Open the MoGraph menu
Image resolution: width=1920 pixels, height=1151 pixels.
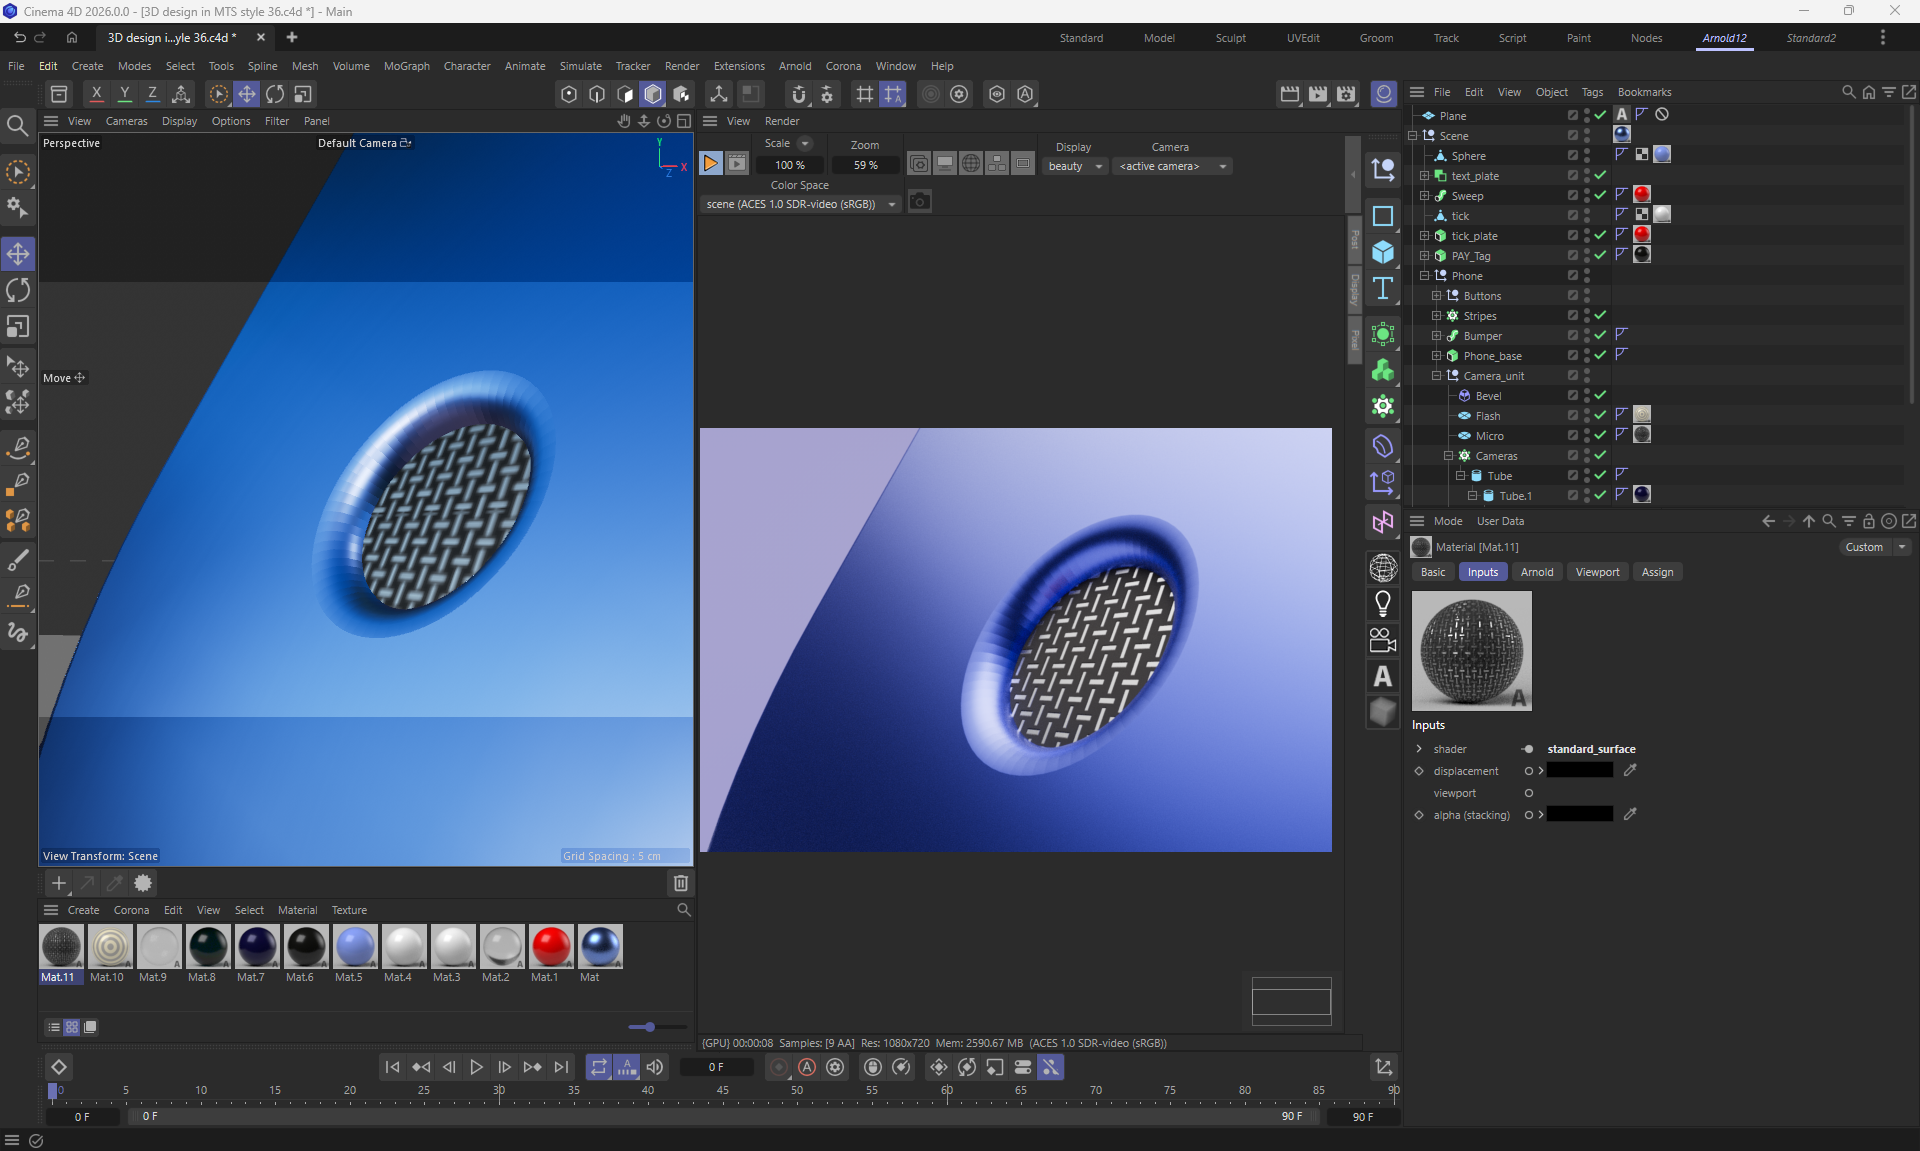click(406, 66)
